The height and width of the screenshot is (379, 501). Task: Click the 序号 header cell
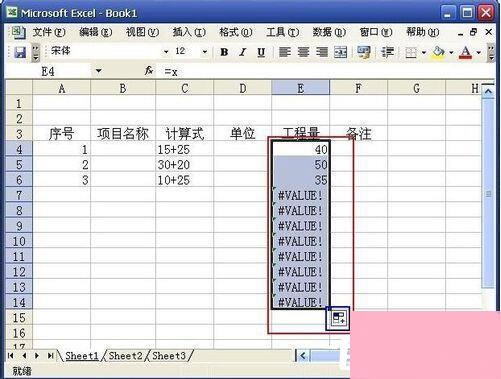(62, 134)
